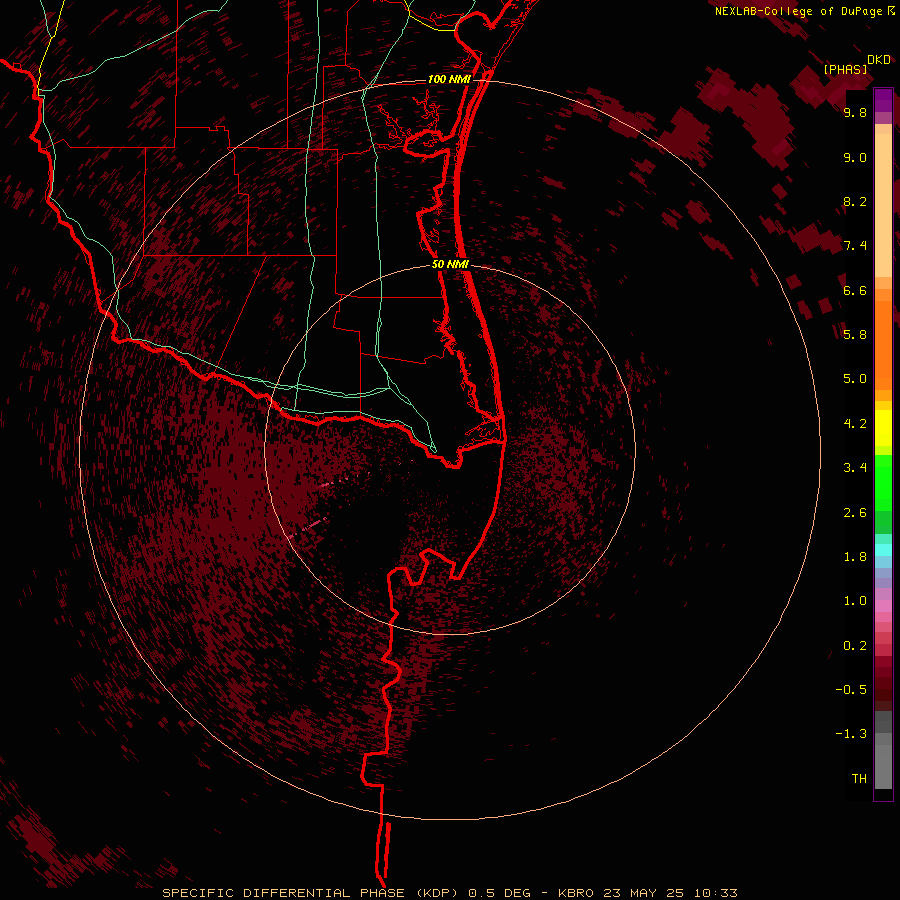Select the 8.2 scale label

pos(855,201)
